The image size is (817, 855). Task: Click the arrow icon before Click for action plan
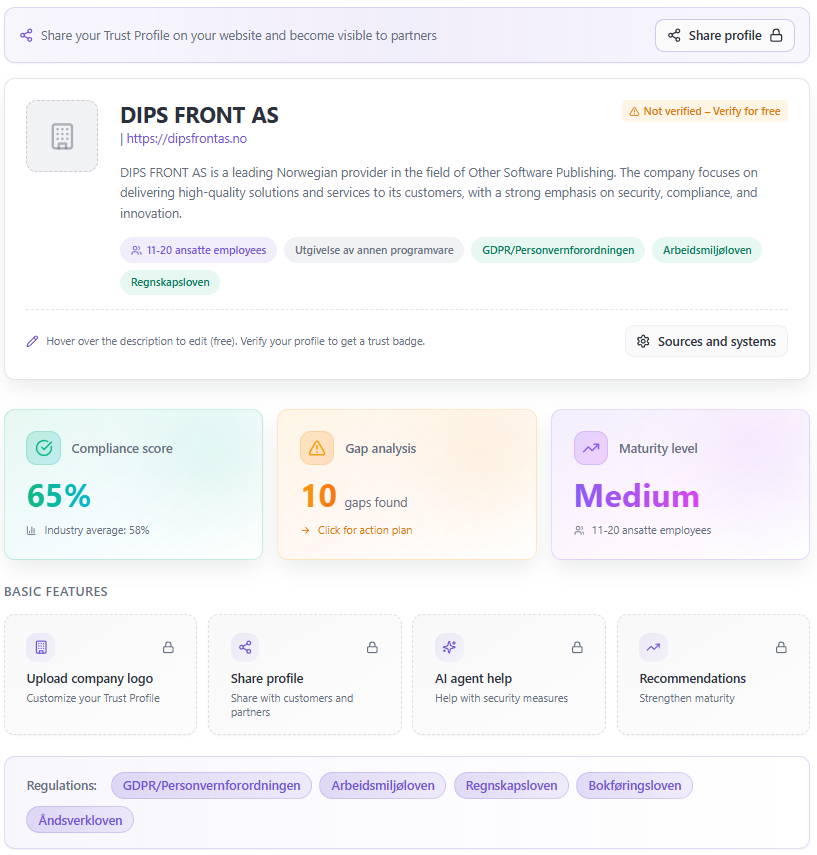(x=305, y=530)
